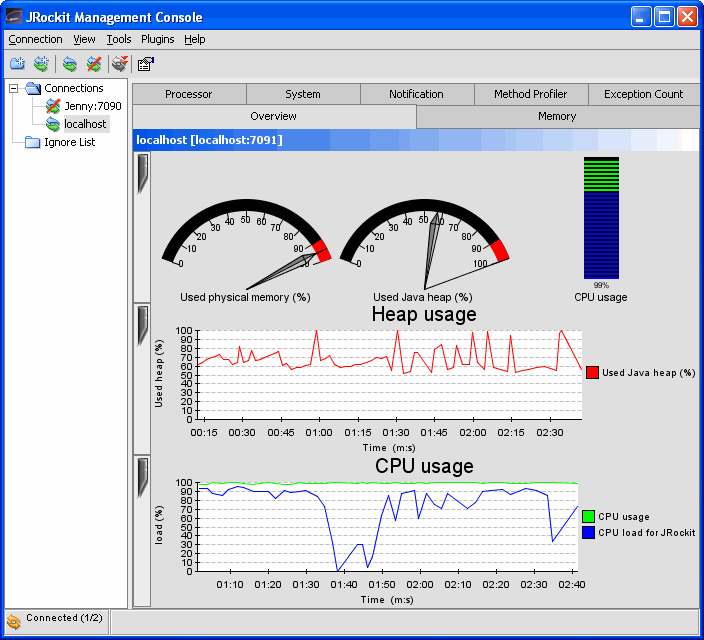Screen dimensions: 704x640
Task: Click the 'Connected (1/2)' status text
Action: point(64,618)
